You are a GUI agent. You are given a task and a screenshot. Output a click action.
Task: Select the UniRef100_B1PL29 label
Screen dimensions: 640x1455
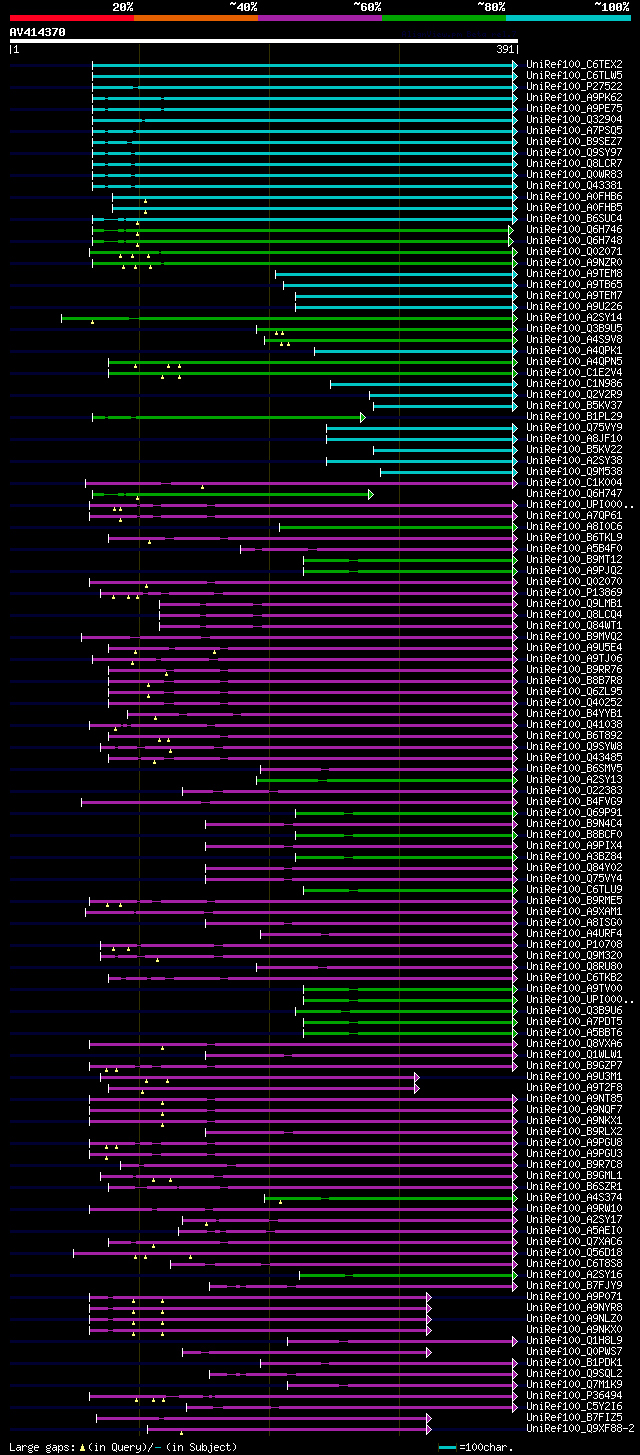[x=574, y=416]
